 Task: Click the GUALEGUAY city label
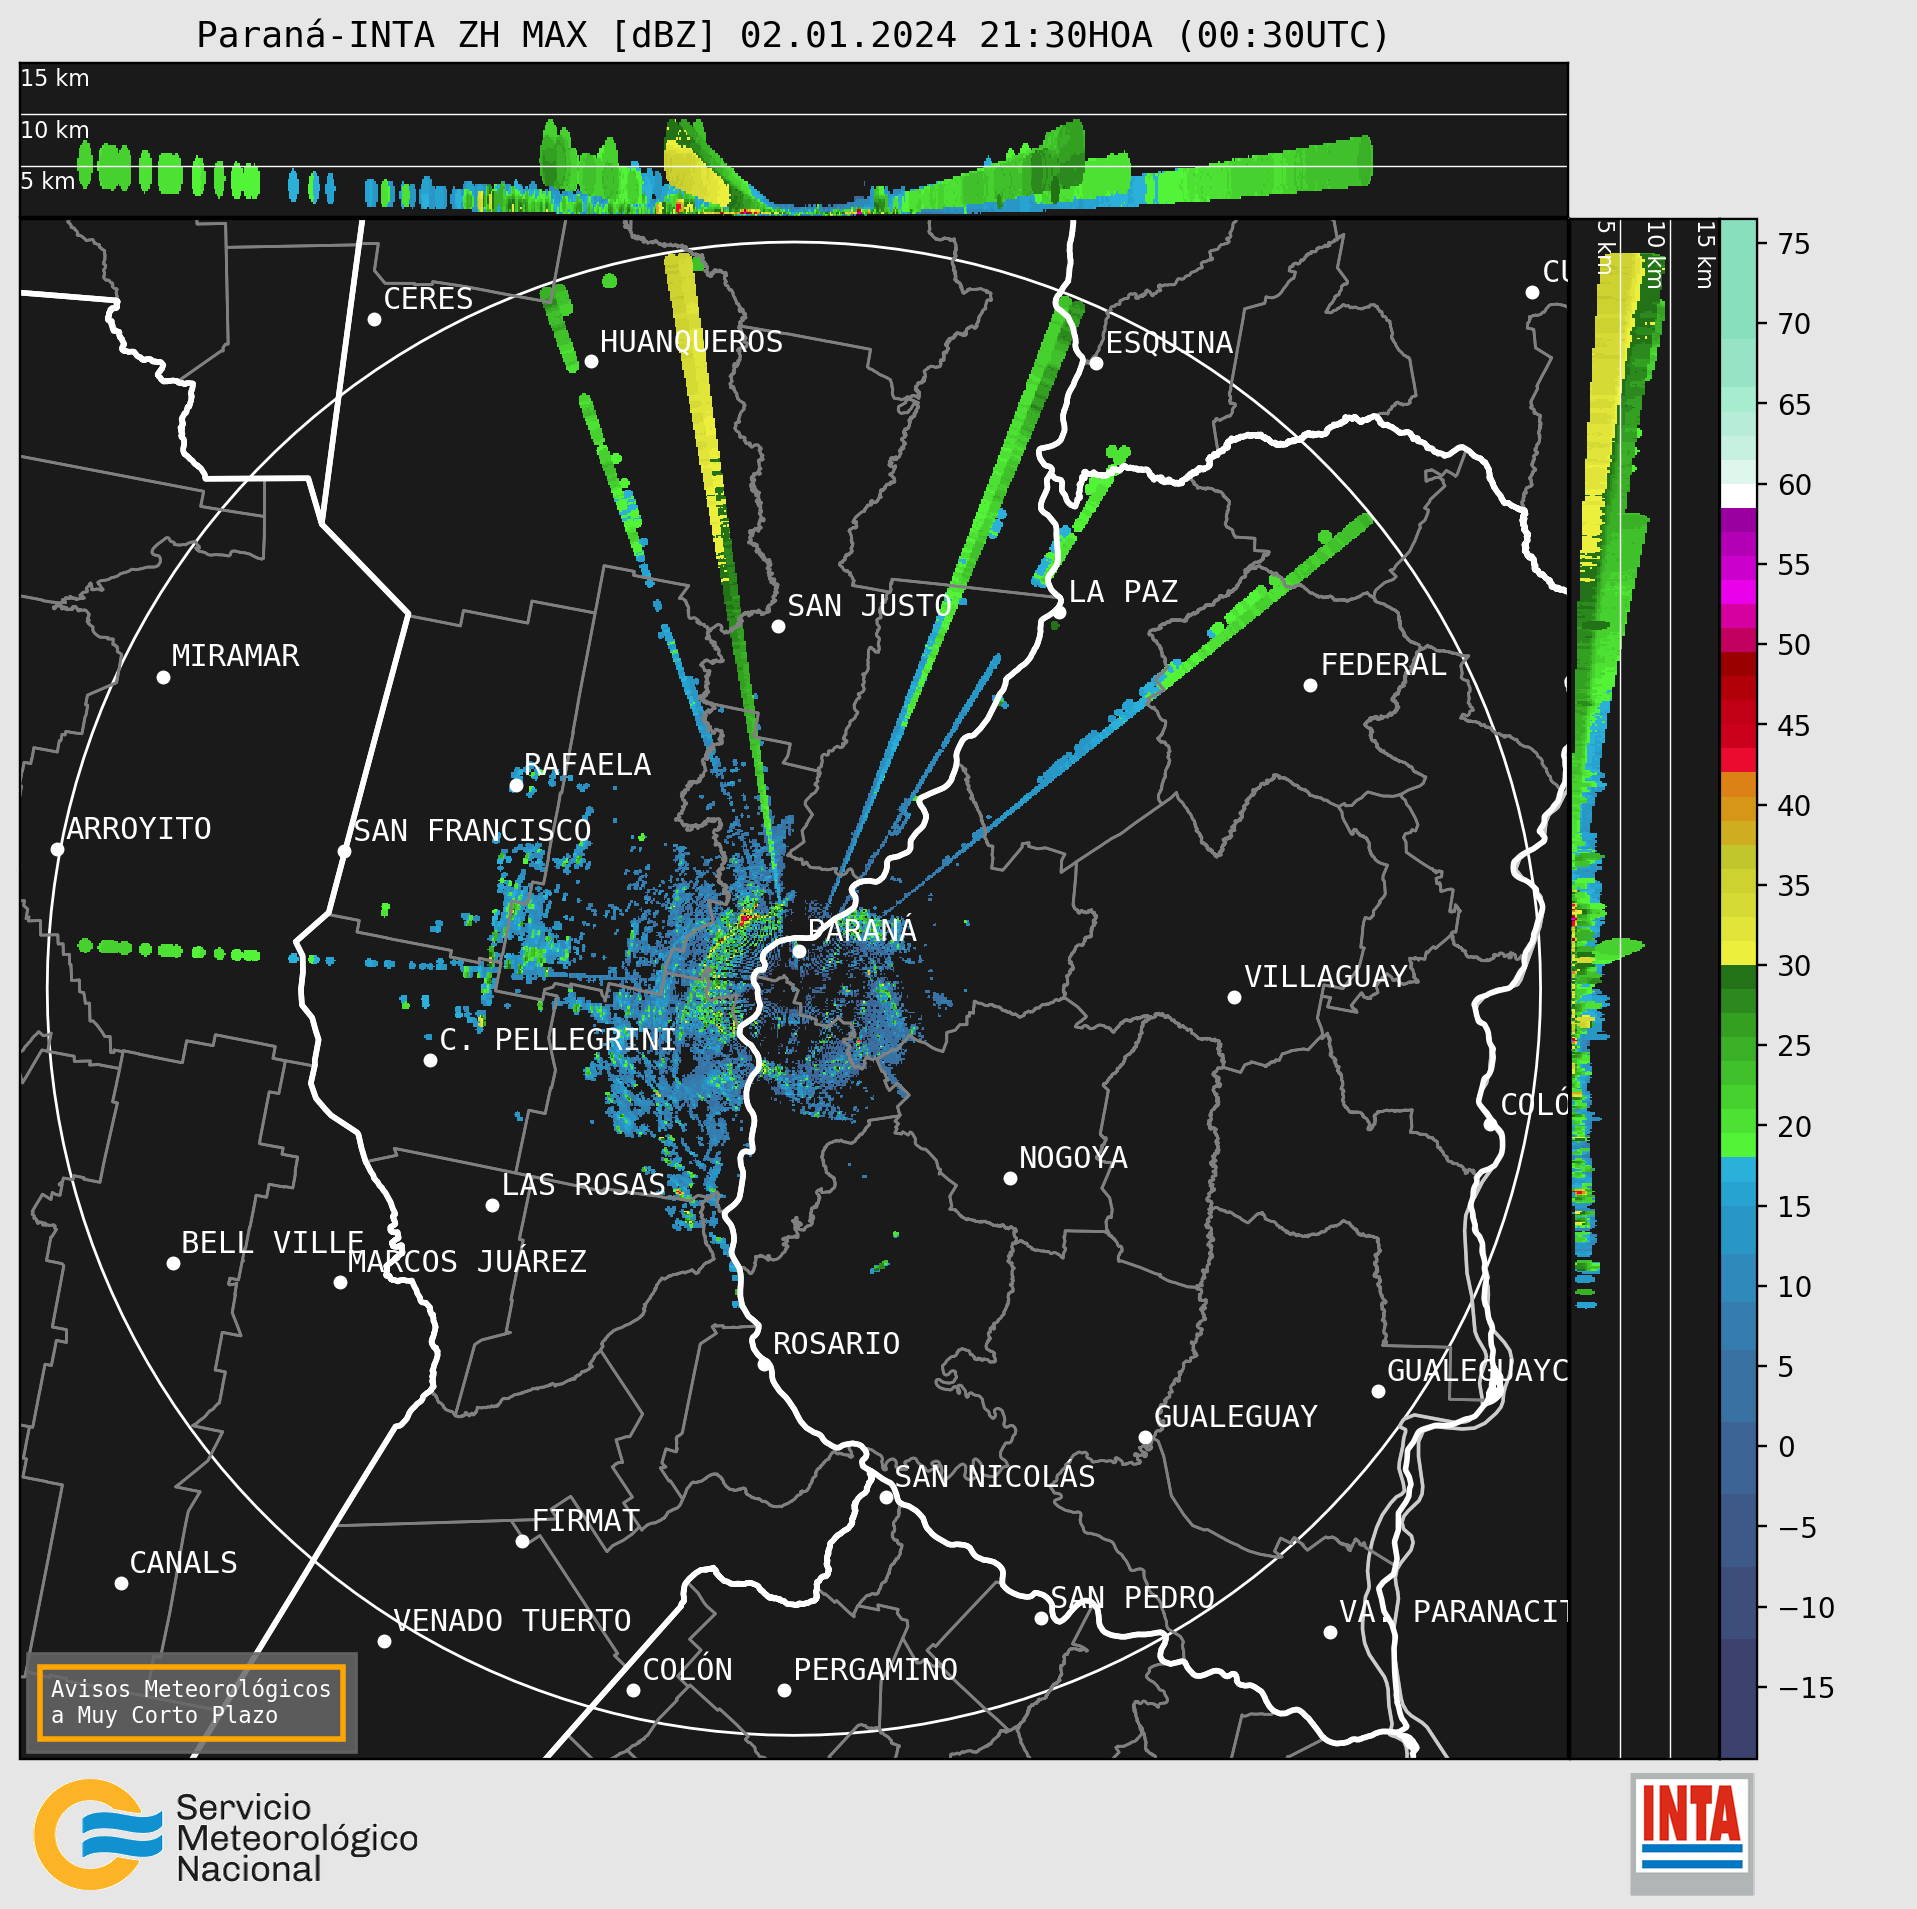click(x=1236, y=1416)
